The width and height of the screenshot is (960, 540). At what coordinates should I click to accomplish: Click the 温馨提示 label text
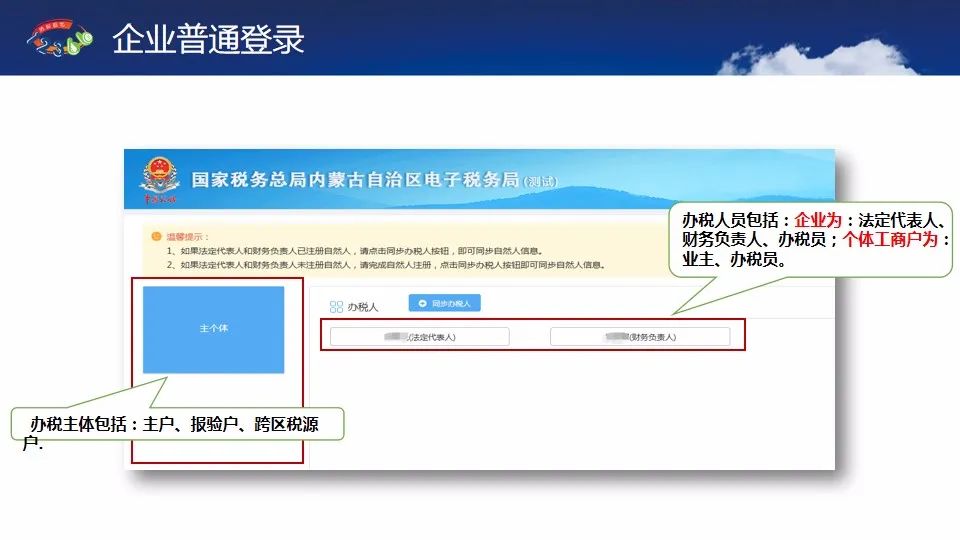[x=187, y=237]
